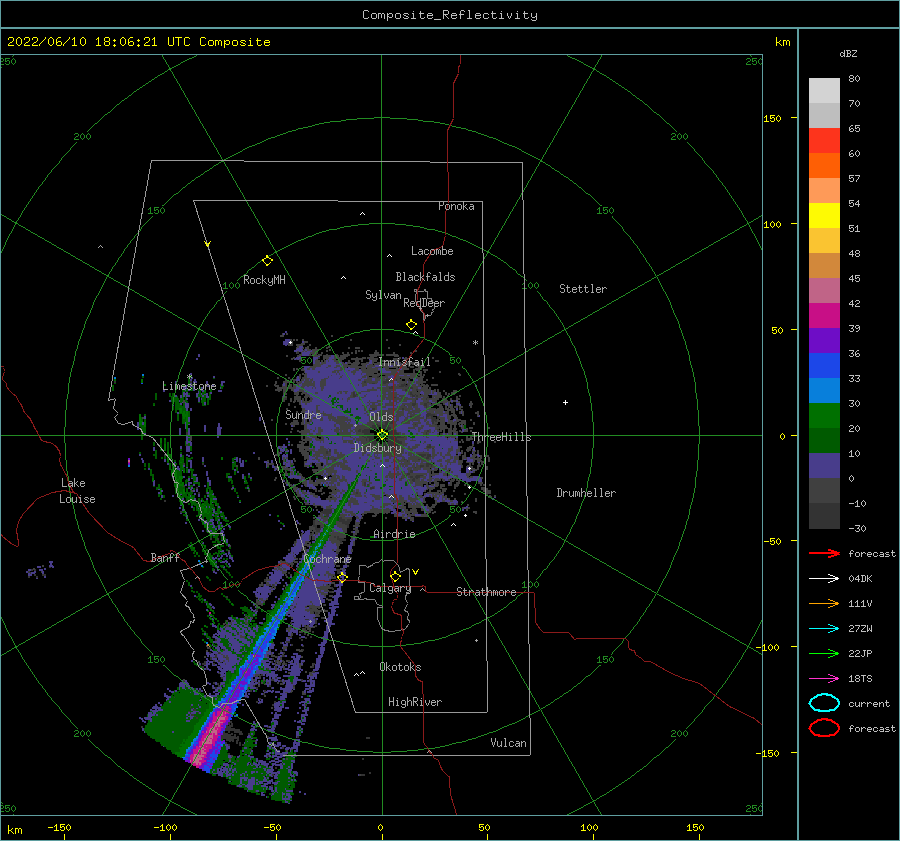900x841 pixels.
Task: Click the yellow diamond marker near RockyMH
Action: [267, 261]
